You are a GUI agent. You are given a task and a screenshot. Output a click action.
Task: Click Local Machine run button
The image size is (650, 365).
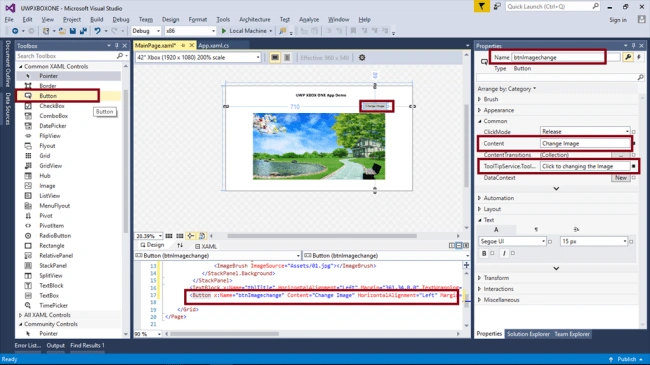point(246,31)
